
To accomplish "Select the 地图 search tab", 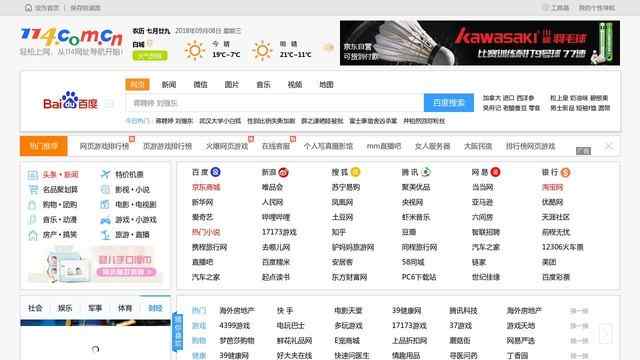I will (x=326, y=84).
